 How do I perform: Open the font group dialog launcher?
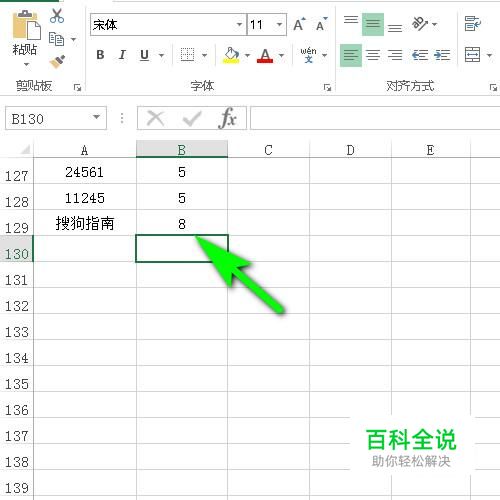click(327, 88)
